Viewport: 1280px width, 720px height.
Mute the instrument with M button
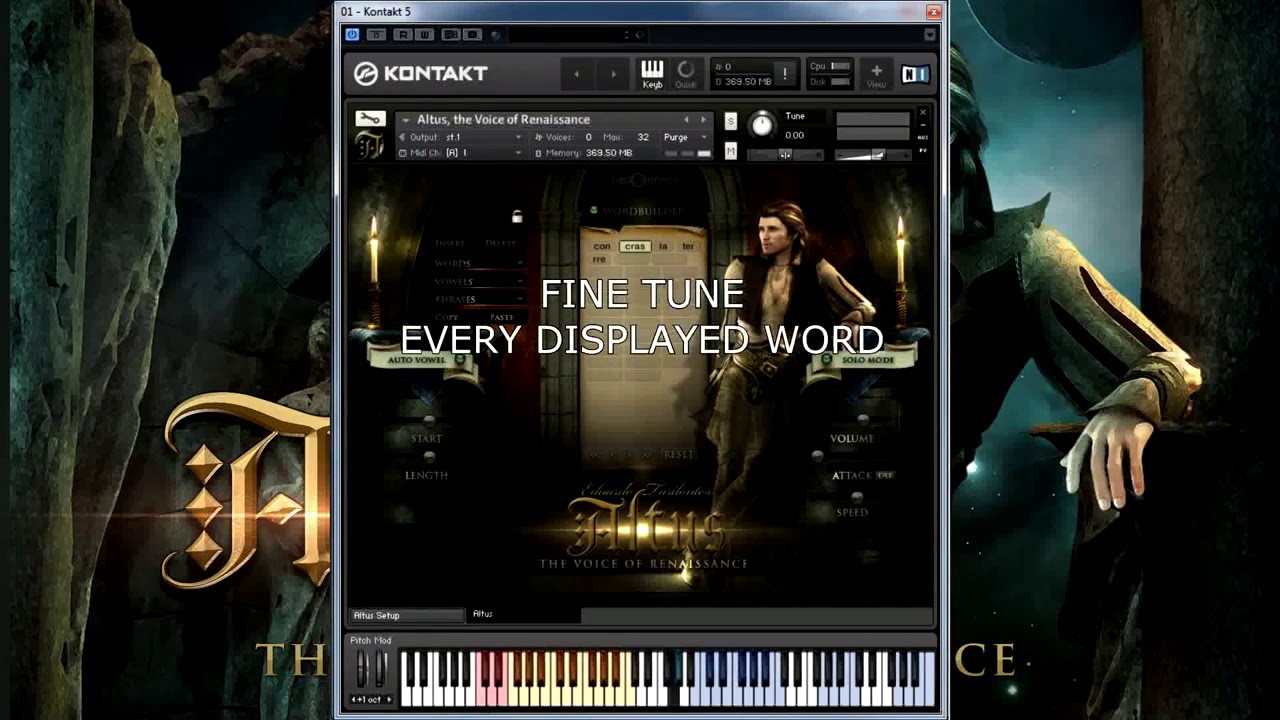coord(731,151)
